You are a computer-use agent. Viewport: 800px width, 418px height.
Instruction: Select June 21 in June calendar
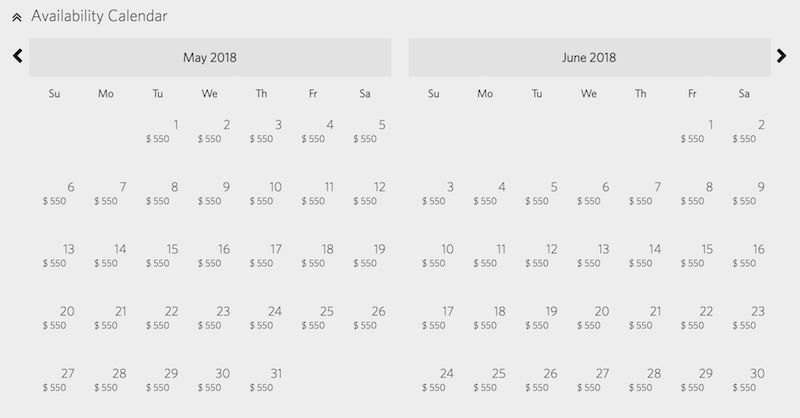pos(641,318)
